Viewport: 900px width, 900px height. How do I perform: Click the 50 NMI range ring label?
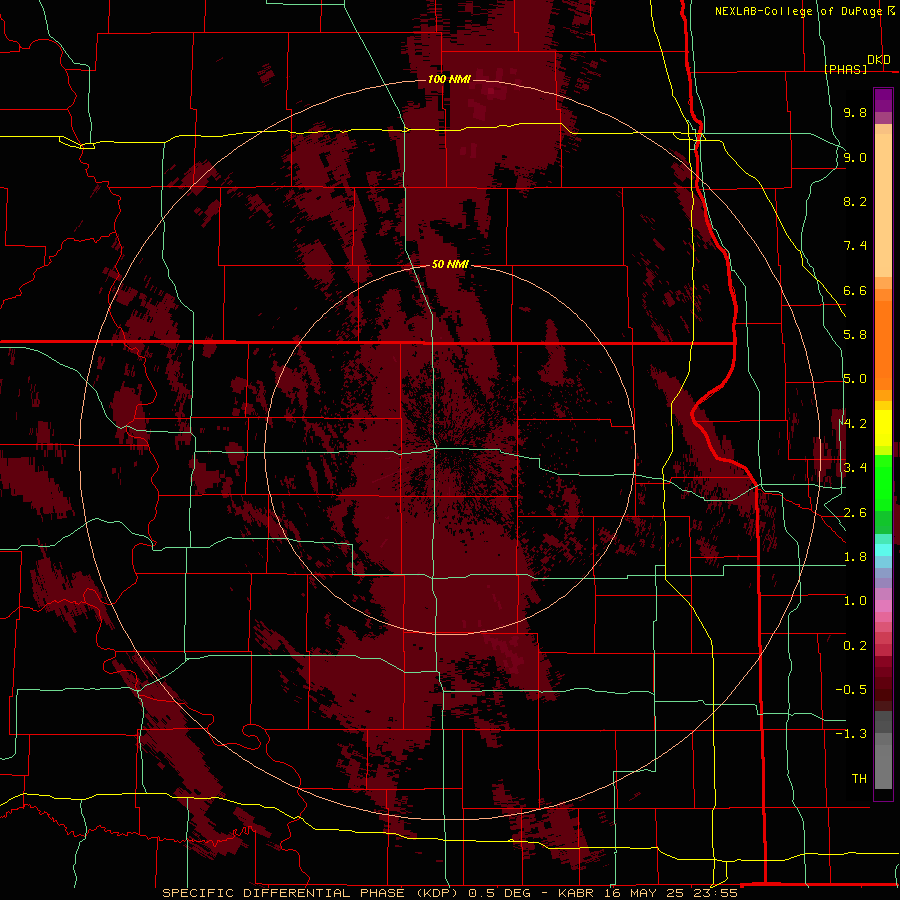[450, 264]
